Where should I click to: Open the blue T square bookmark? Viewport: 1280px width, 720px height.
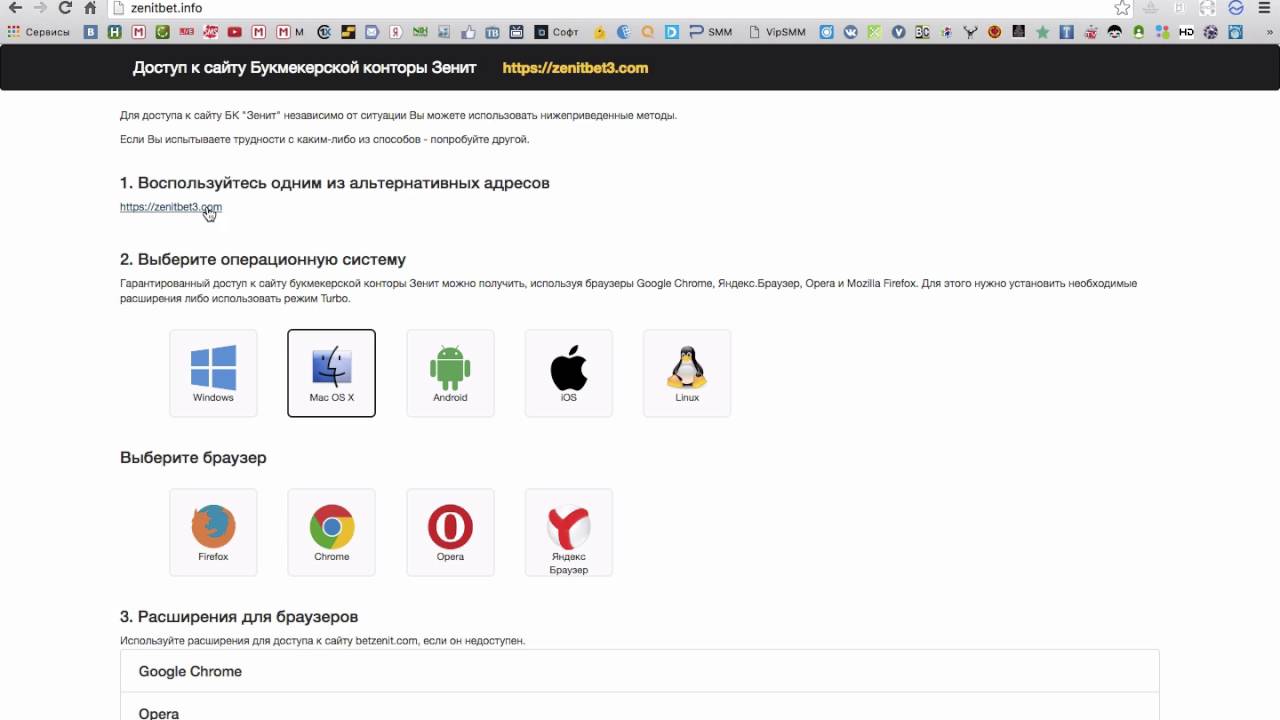point(1066,32)
